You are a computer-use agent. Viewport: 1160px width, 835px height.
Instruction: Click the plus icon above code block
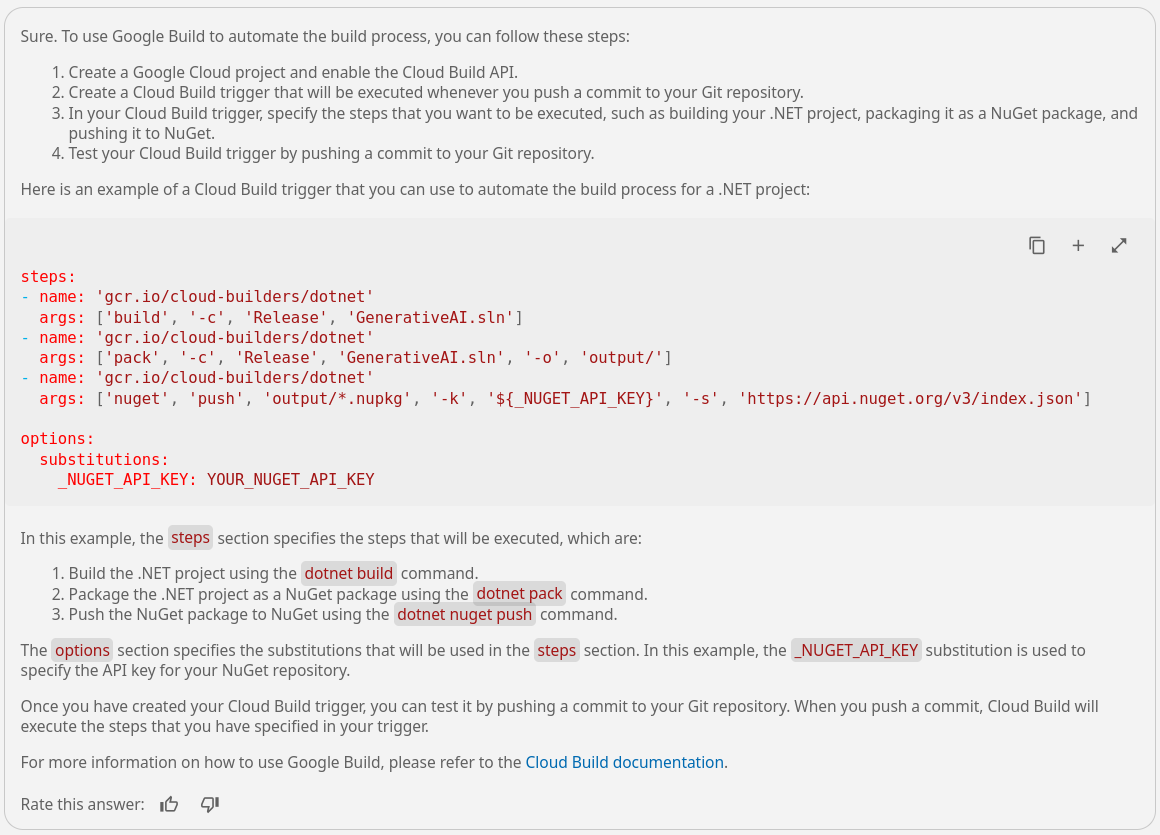[1078, 246]
